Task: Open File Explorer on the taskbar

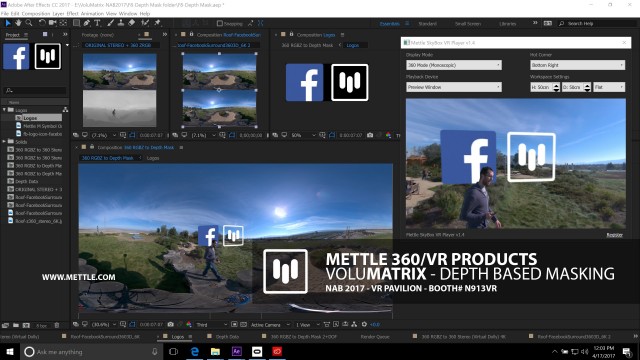Action: [216, 351]
